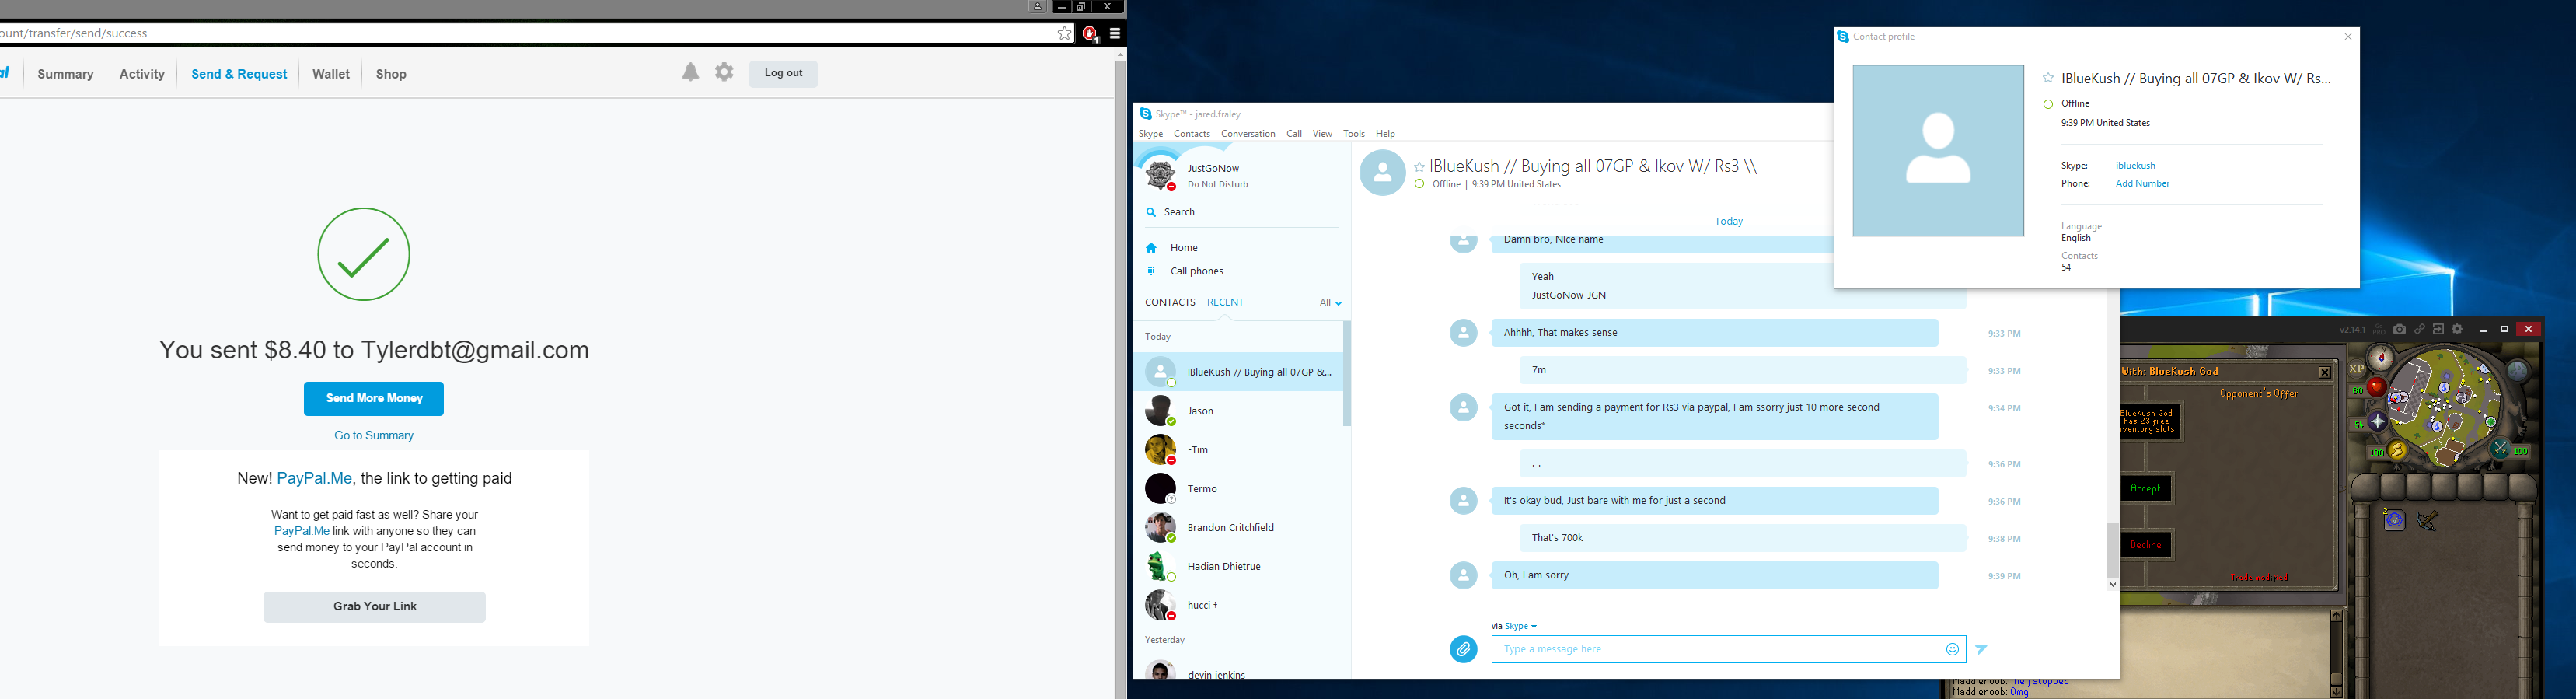
Task: Click sidebar toggle icon in game client title bar
Action: pyautogui.click(x=2439, y=329)
